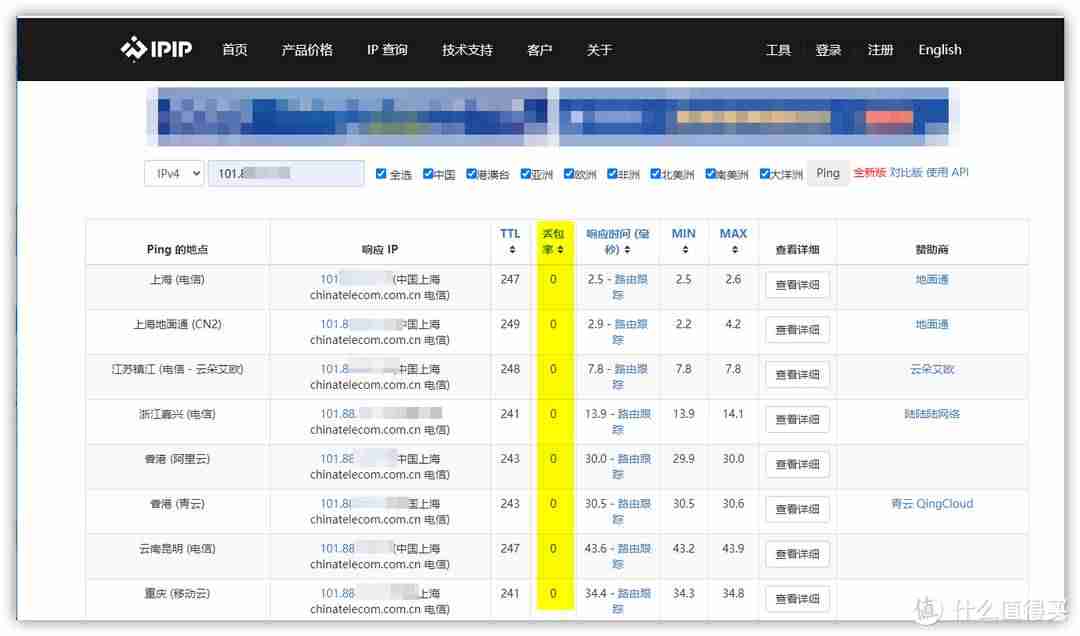Sort table by TTL column arrows
1080x636 pixels.
[x=512, y=250]
